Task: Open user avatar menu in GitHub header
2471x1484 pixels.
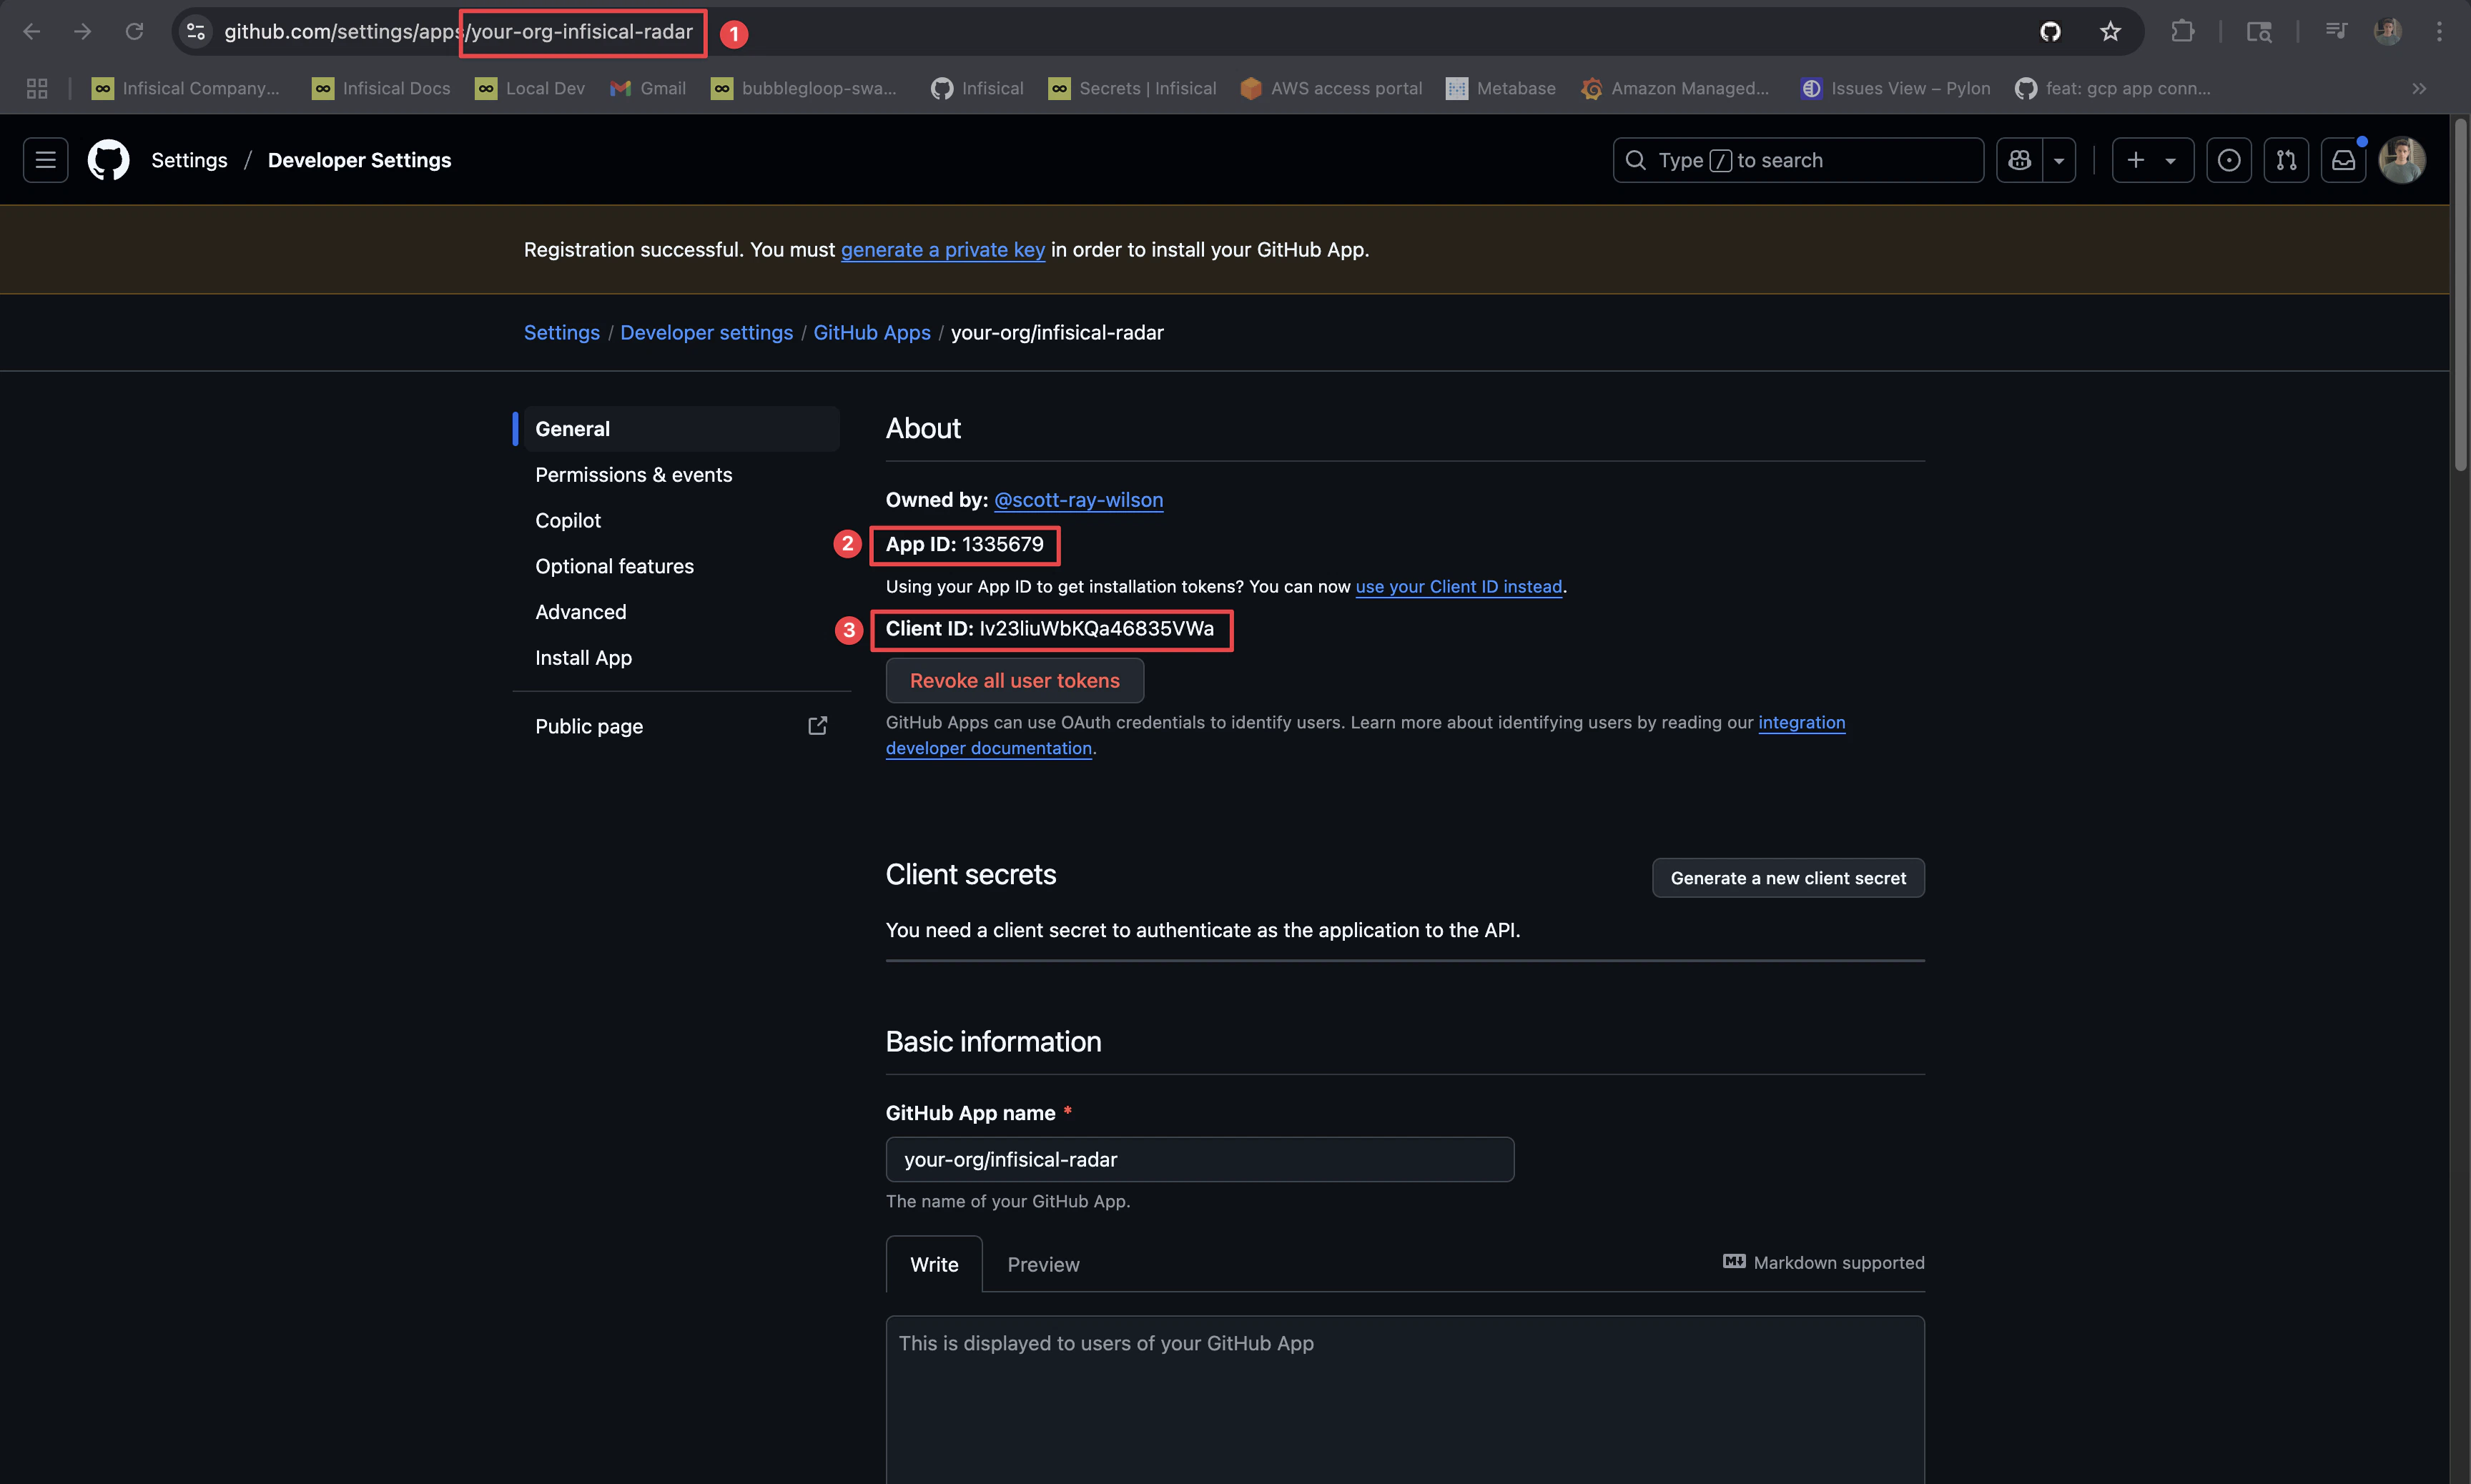Action: (2402, 160)
